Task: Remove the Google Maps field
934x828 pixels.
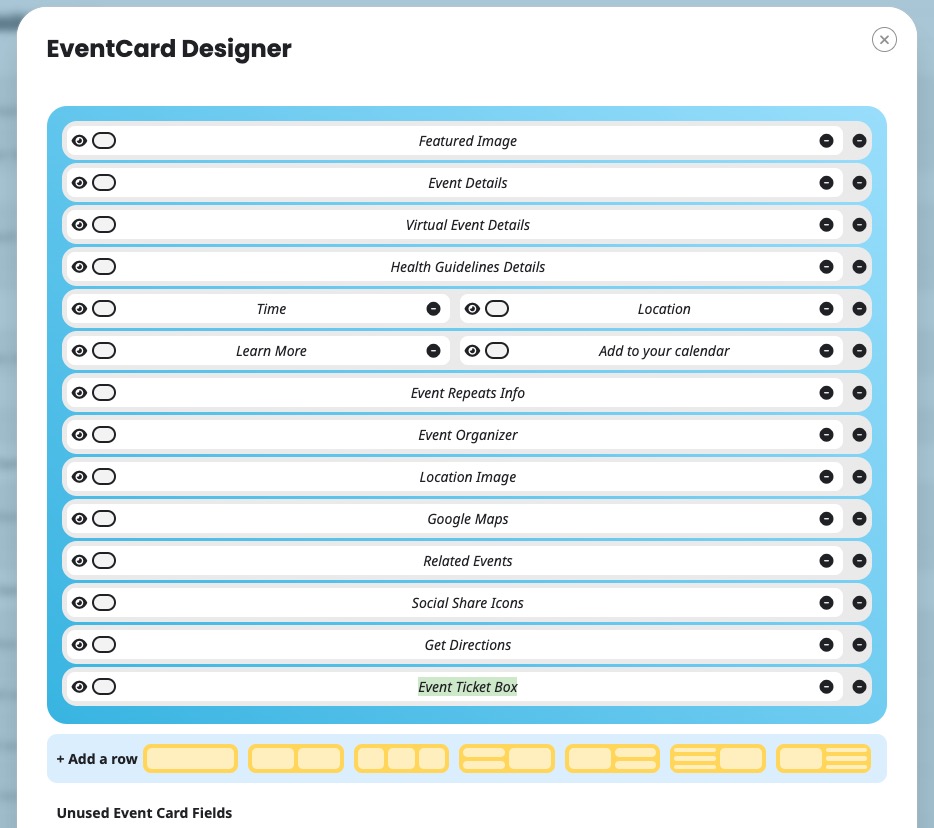Action: point(826,519)
